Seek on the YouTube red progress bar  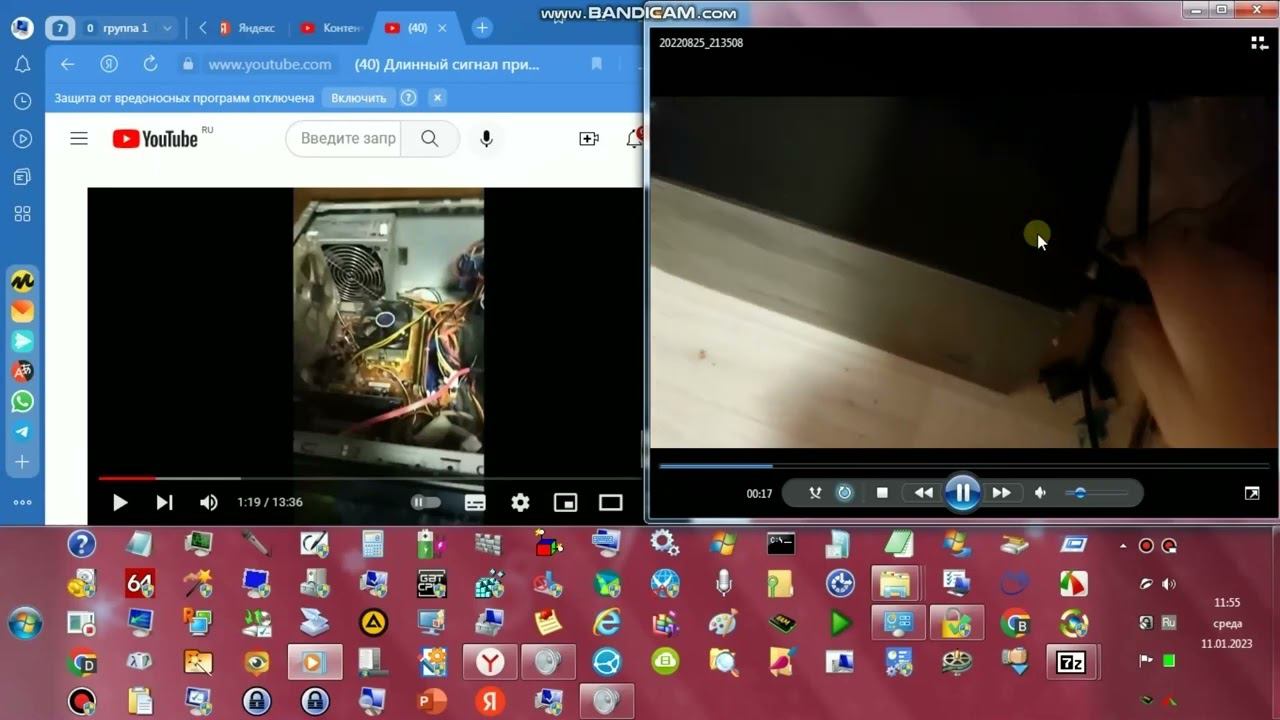tap(369, 479)
